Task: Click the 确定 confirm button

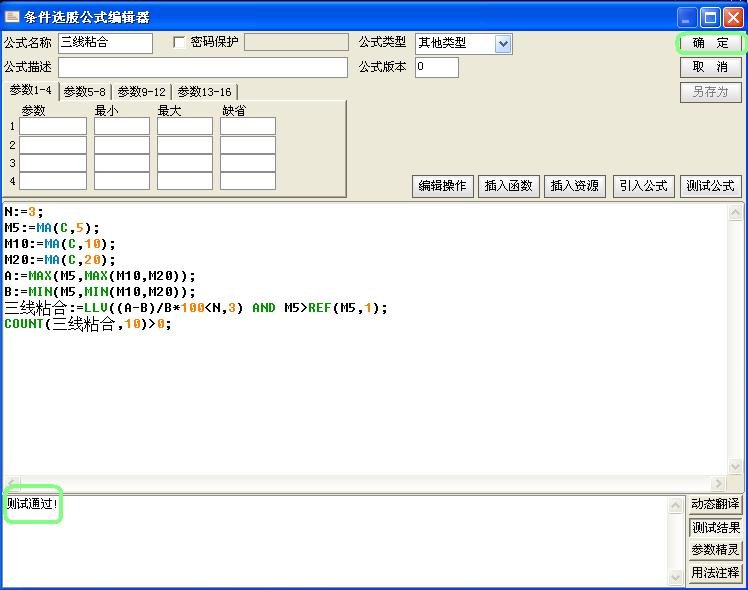Action: (711, 43)
